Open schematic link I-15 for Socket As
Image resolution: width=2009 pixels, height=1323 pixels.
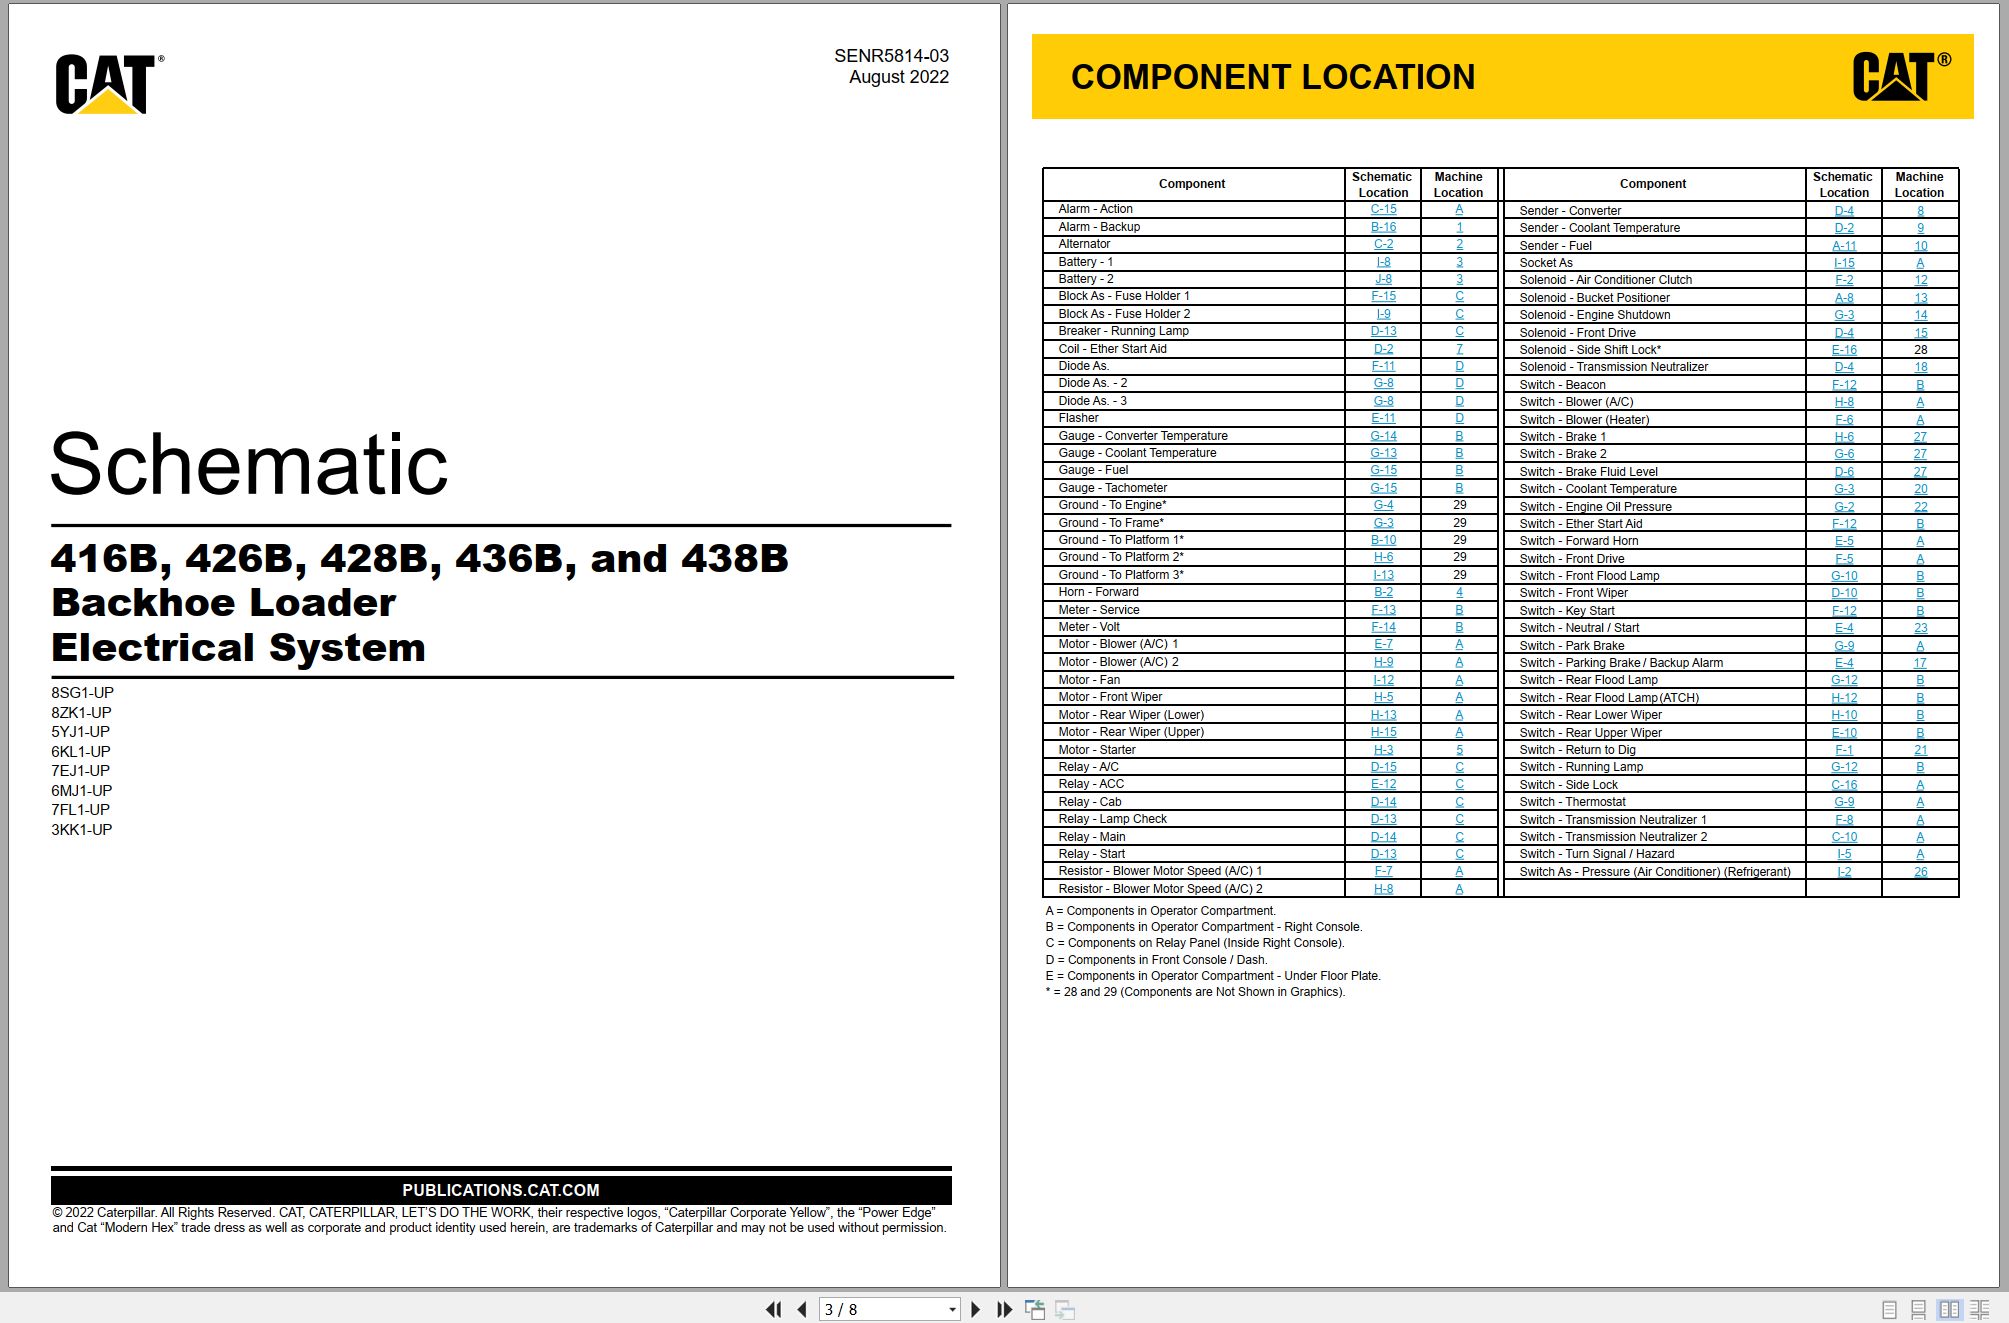tap(1844, 263)
